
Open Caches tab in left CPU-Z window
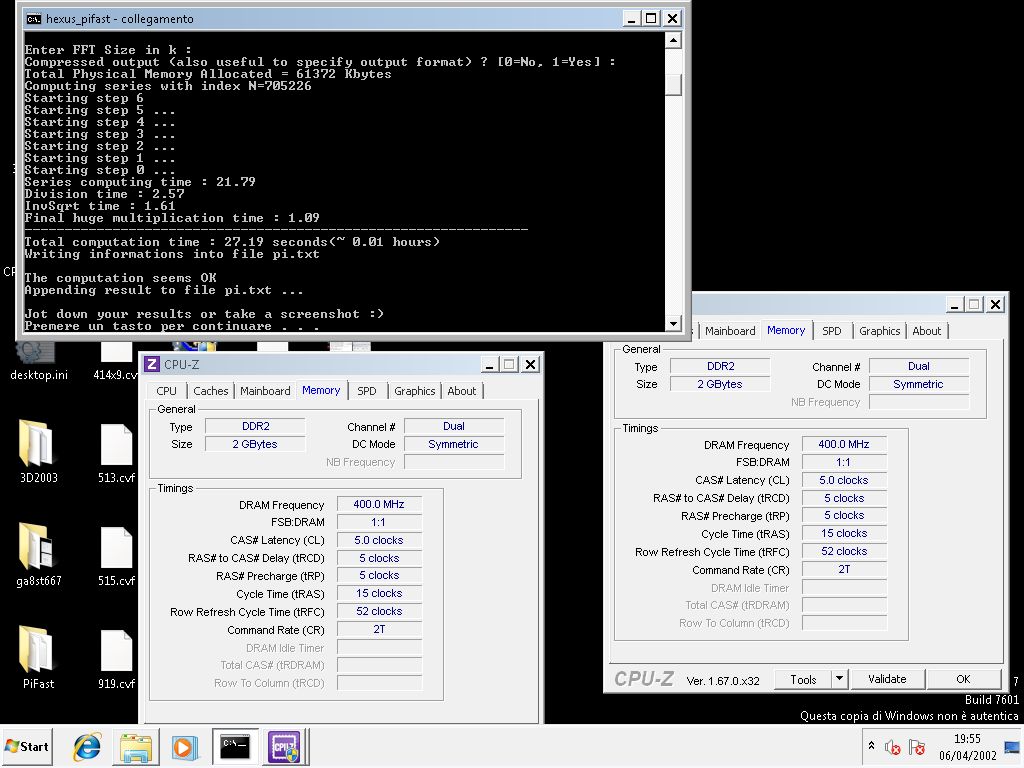point(211,391)
